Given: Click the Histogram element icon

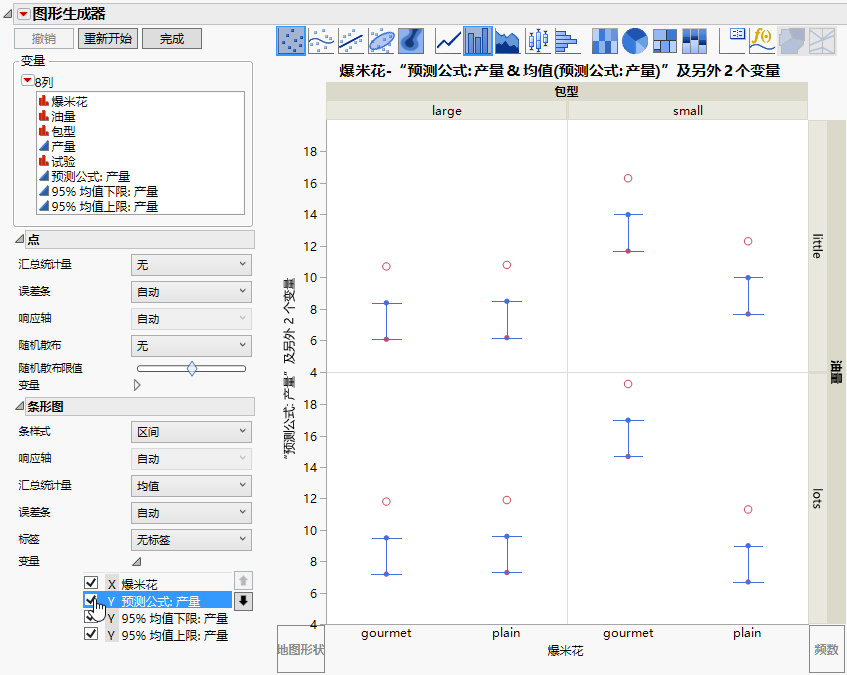Looking at the screenshot, I should (x=567, y=40).
